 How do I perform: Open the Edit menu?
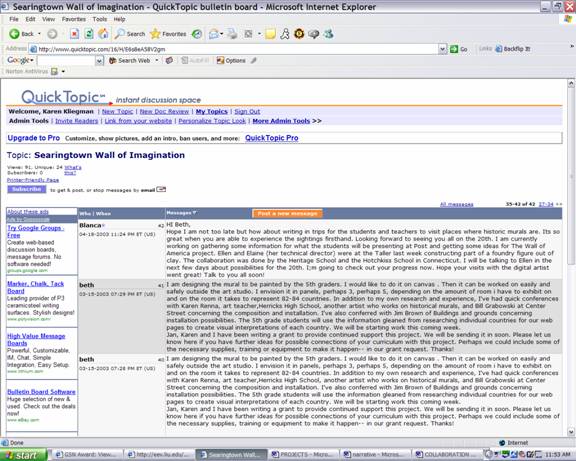click(30, 19)
